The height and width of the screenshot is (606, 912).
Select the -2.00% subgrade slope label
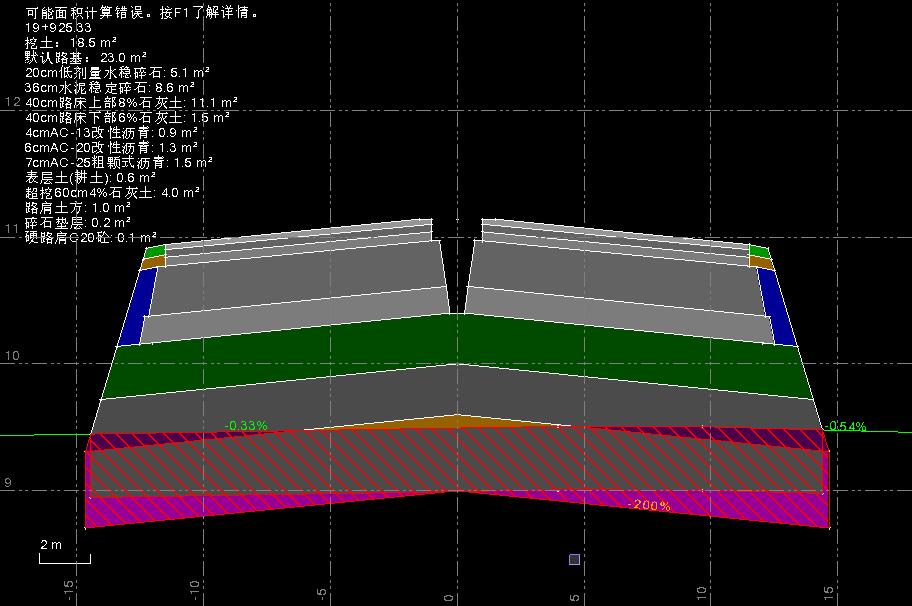649,505
